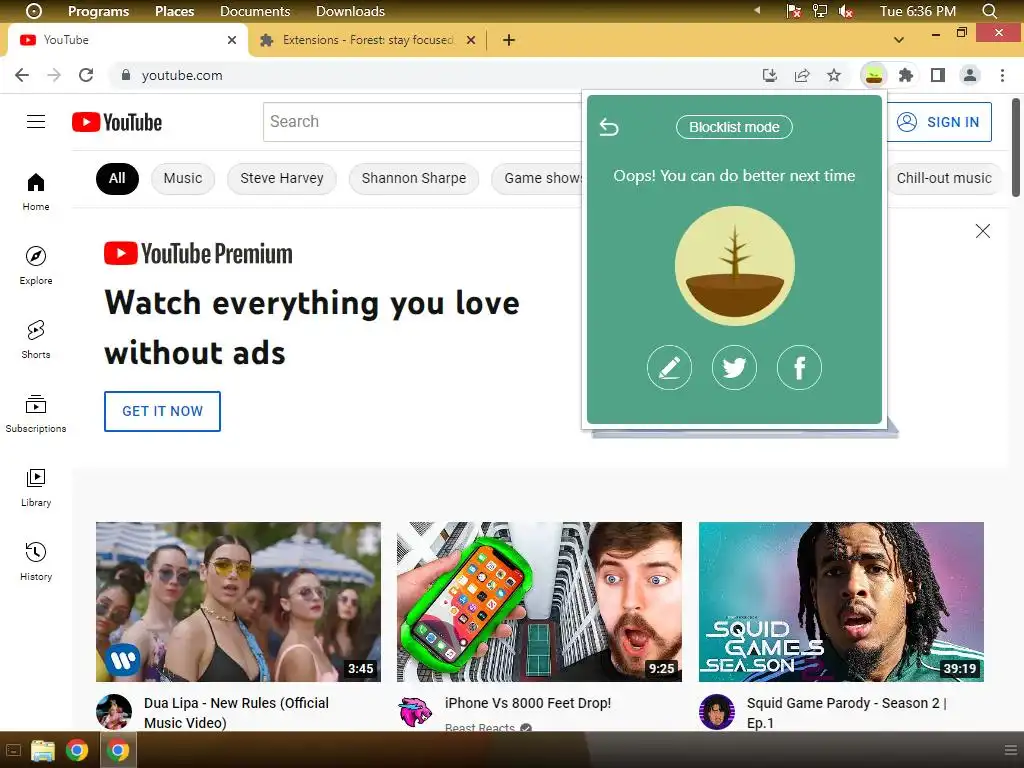This screenshot has height=768, width=1024.
Task: Close the YouTube tab
Action: click(x=232, y=40)
